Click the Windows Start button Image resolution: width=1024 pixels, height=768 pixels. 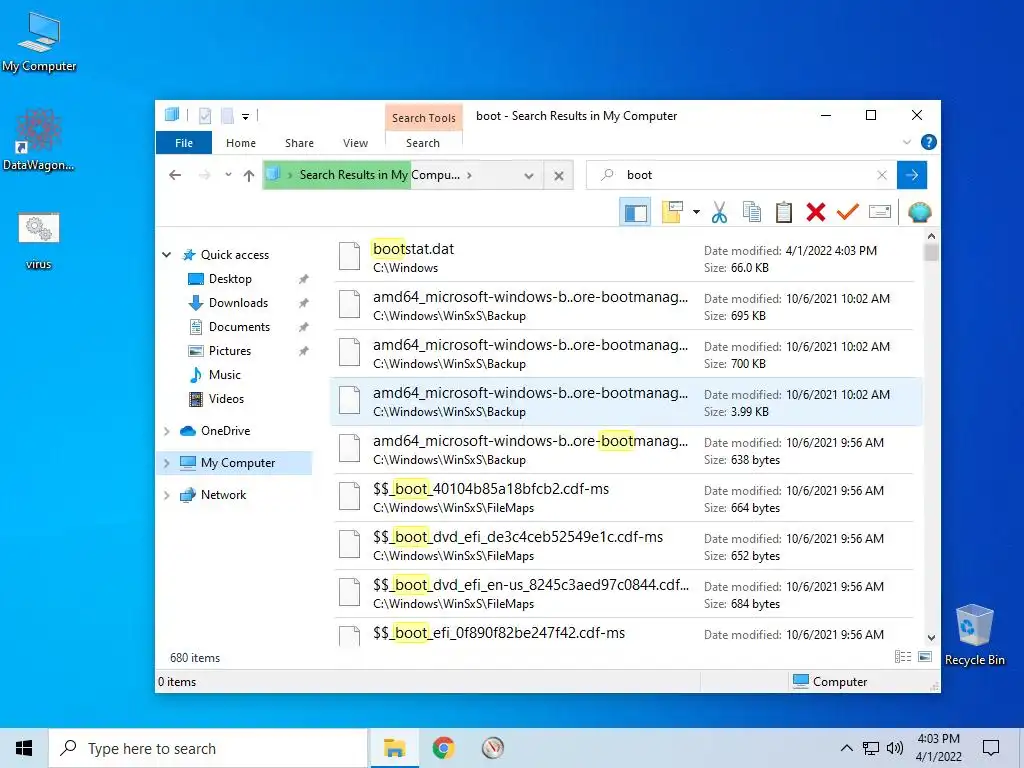pos(24,748)
